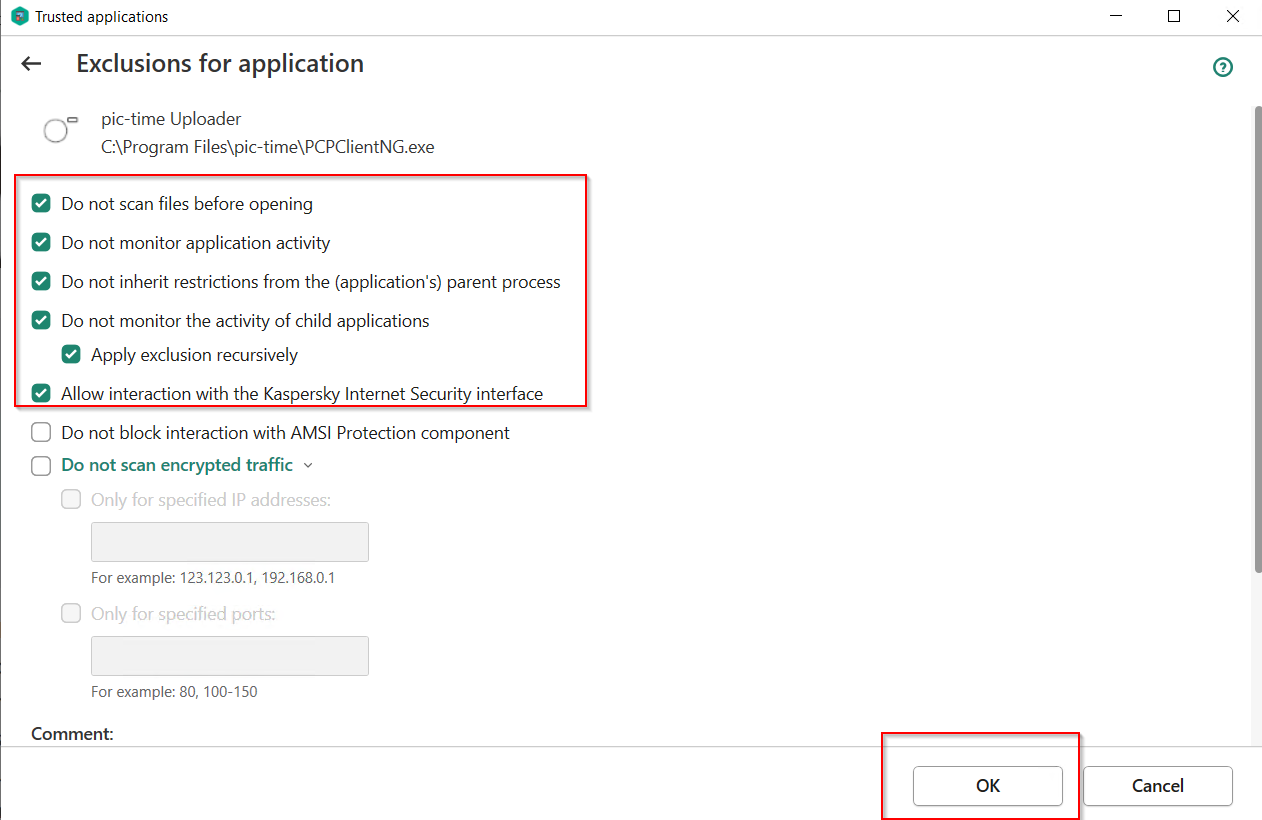Click the Exclusions for application heading
1262x820 pixels.
click(x=220, y=64)
